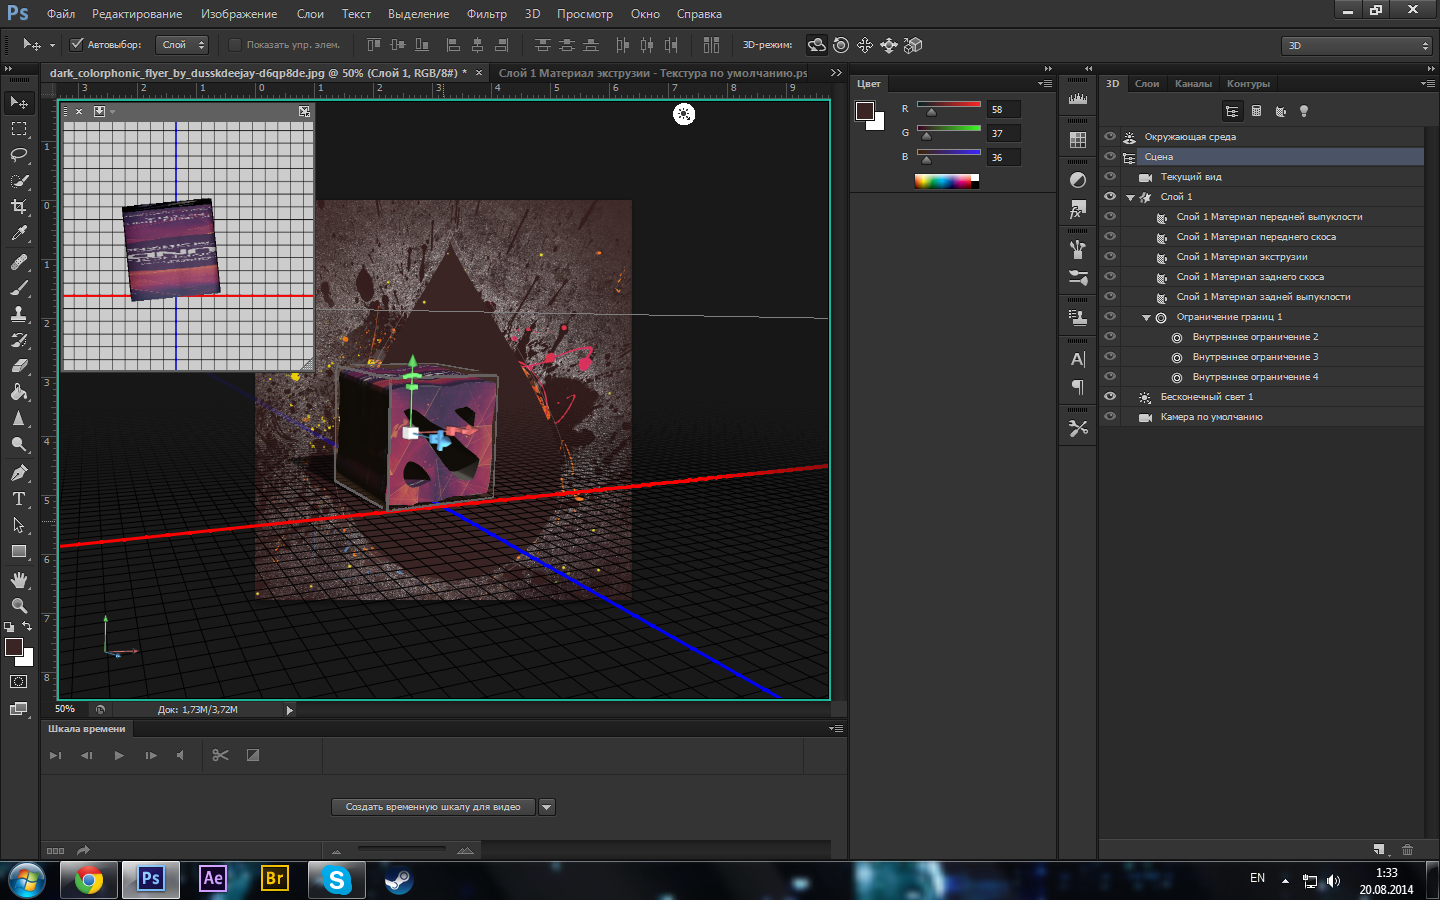Screen dimensions: 1440x900
Task: Select the Zoom tool
Action: tap(19, 606)
